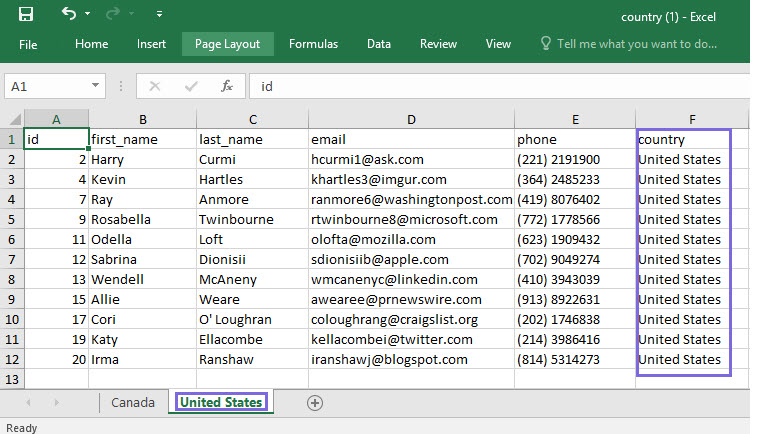Open the File menu
The height and width of the screenshot is (434, 763).
[28, 44]
